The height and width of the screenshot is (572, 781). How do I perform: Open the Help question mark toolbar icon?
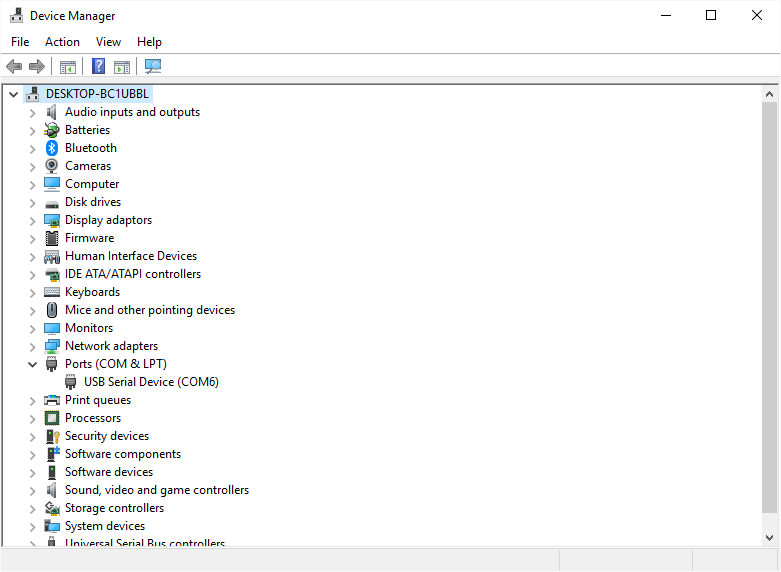[x=99, y=66]
